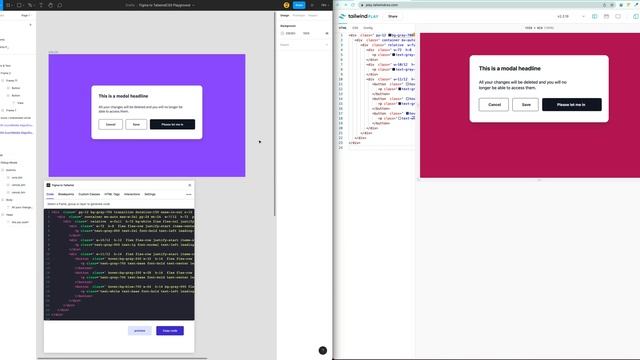Image resolution: width=640 pixels, height=360 pixels.
Task: Select the Text tool in Figma toolbar
Action: tap(41, 5)
